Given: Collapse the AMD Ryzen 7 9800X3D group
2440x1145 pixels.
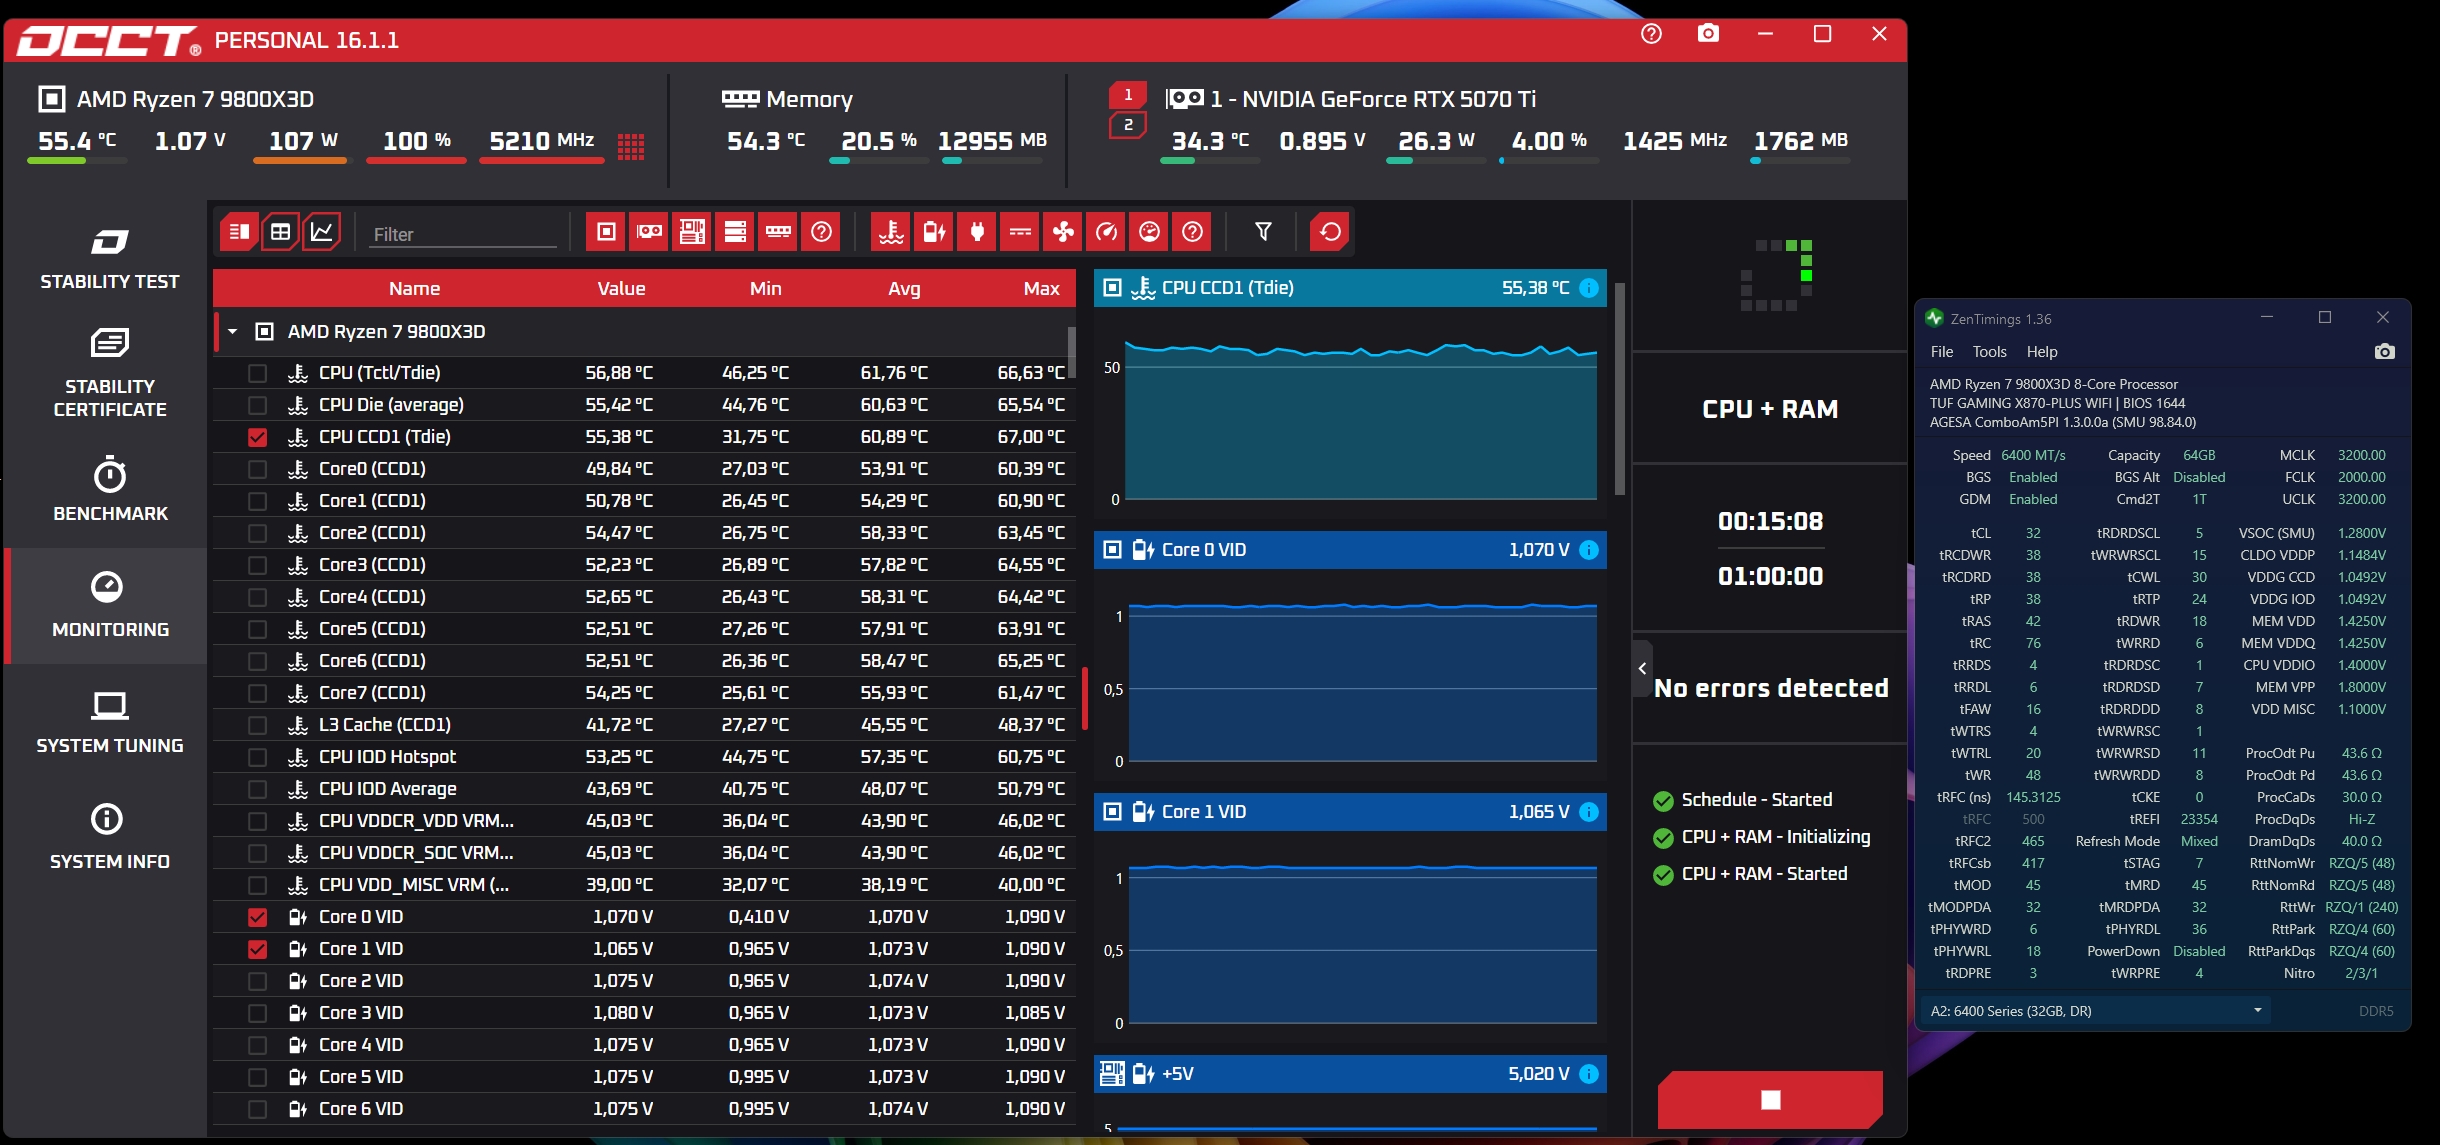Looking at the screenshot, I should coord(232,331).
